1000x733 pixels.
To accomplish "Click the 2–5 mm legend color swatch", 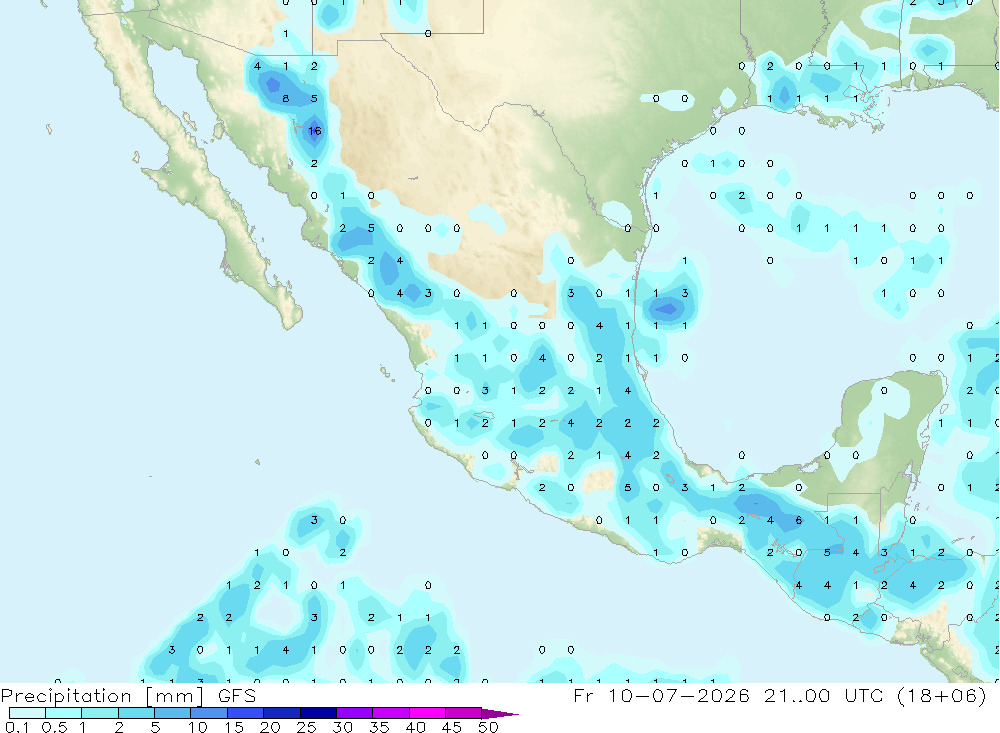I will (136, 713).
